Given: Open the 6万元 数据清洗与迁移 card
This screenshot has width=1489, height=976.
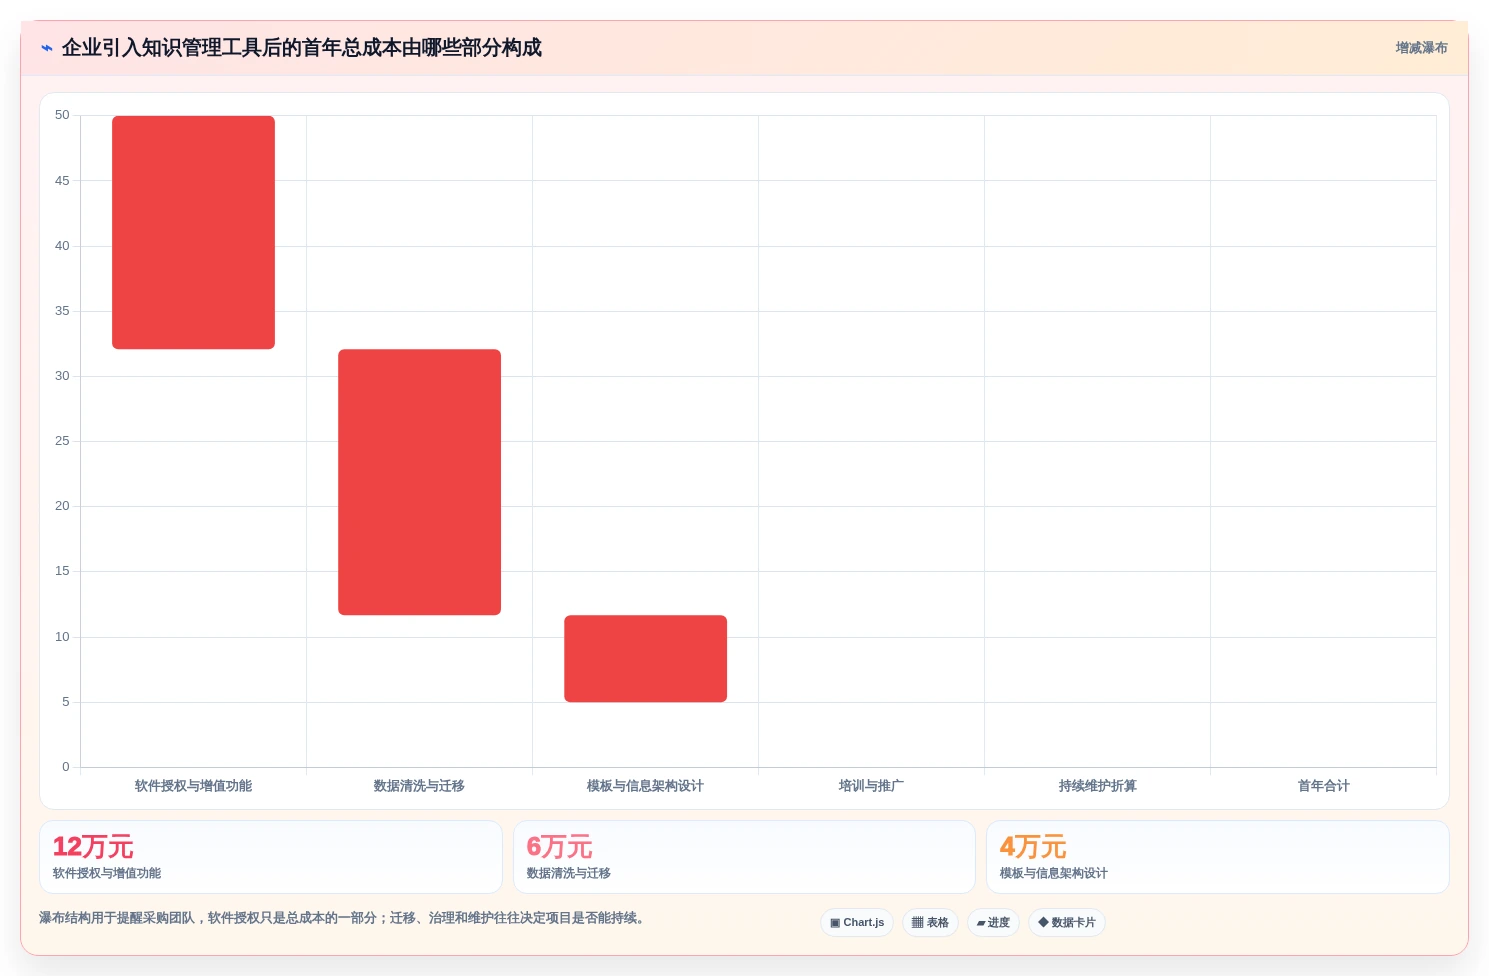Looking at the screenshot, I should point(744,857).
